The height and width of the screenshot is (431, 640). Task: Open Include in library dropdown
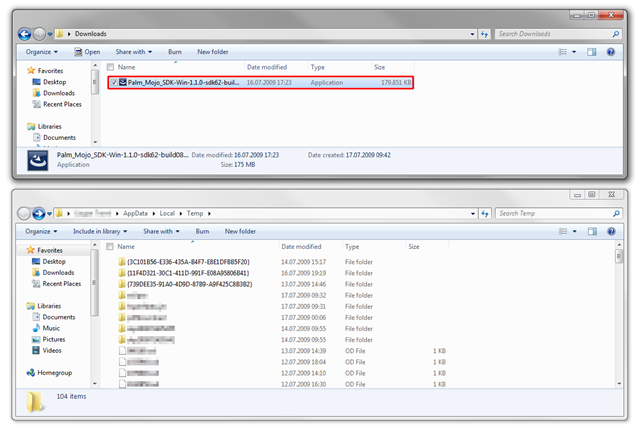100,231
